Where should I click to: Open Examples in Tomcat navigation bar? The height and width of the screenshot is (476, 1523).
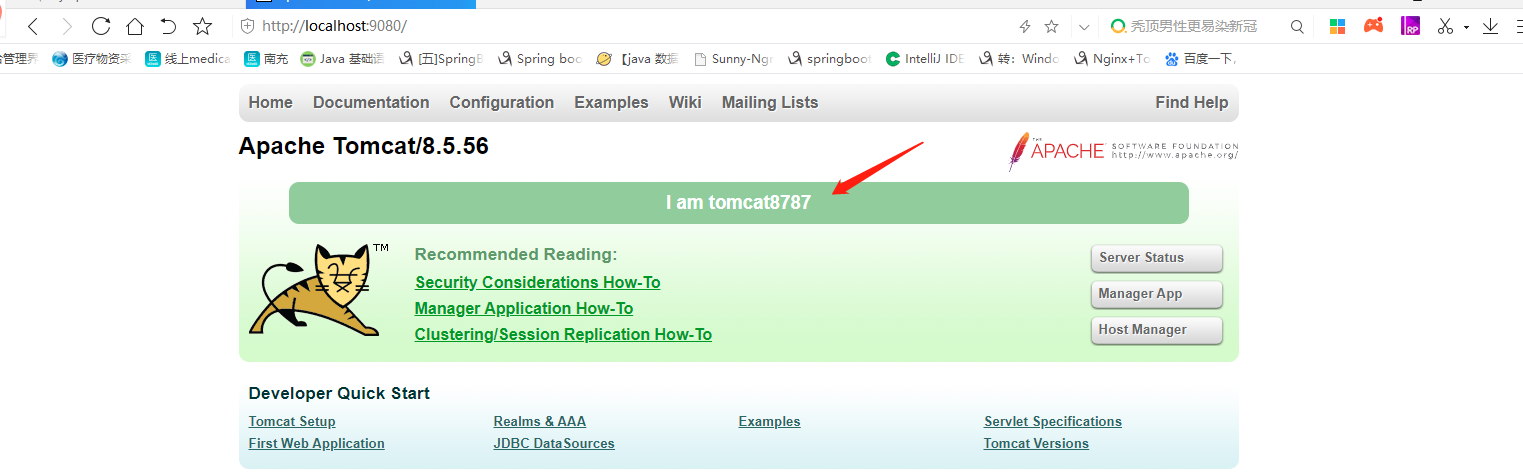pyautogui.click(x=611, y=102)
